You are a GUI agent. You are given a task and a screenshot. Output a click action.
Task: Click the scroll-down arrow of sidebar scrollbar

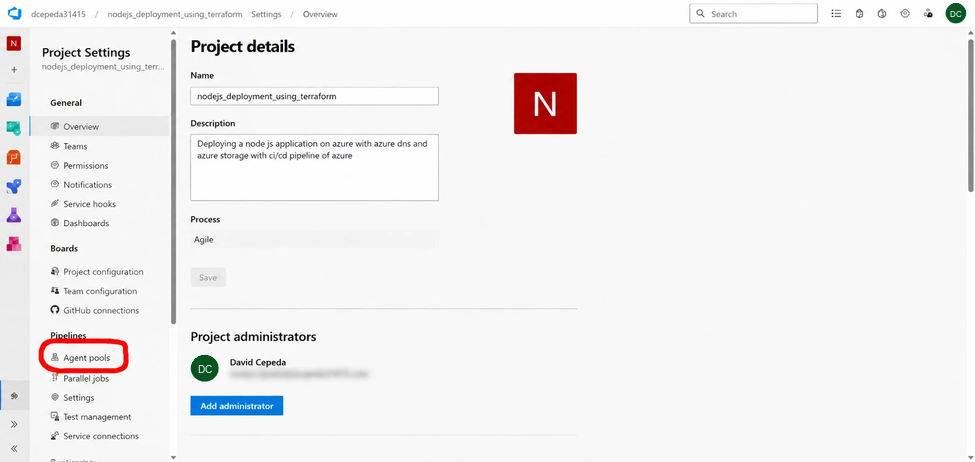(173, 457)
